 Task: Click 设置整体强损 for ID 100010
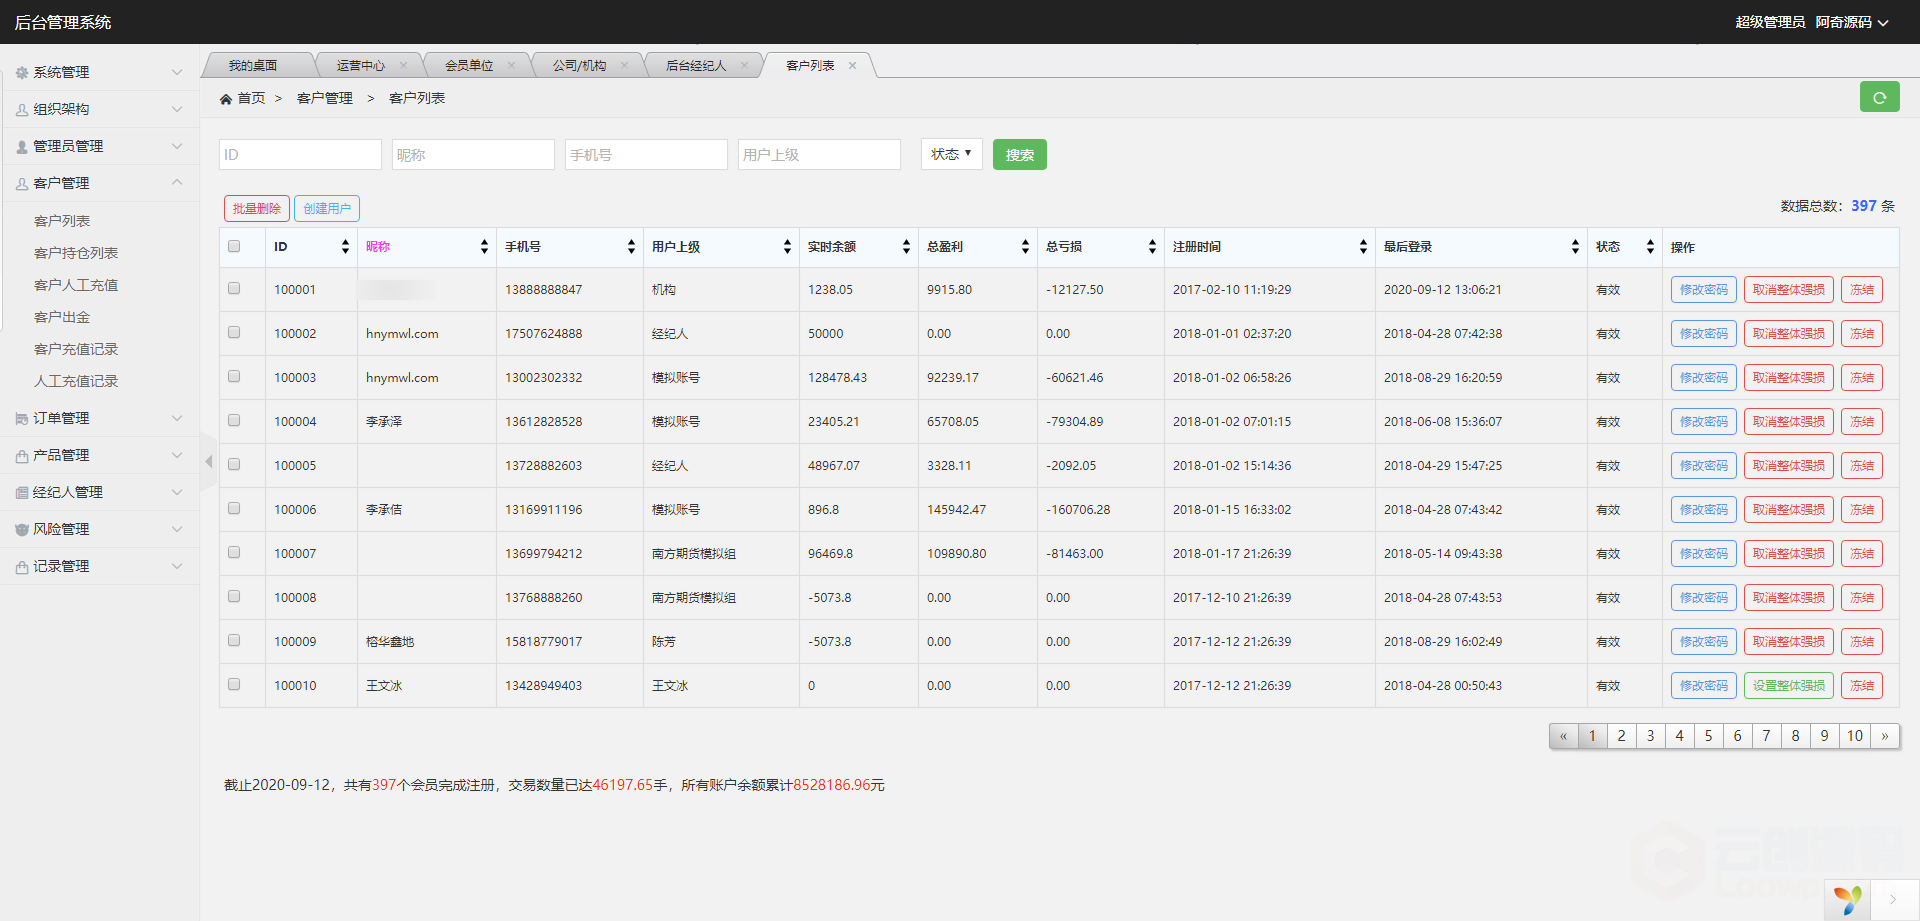pyautogui.click(x=1788, y=686)
